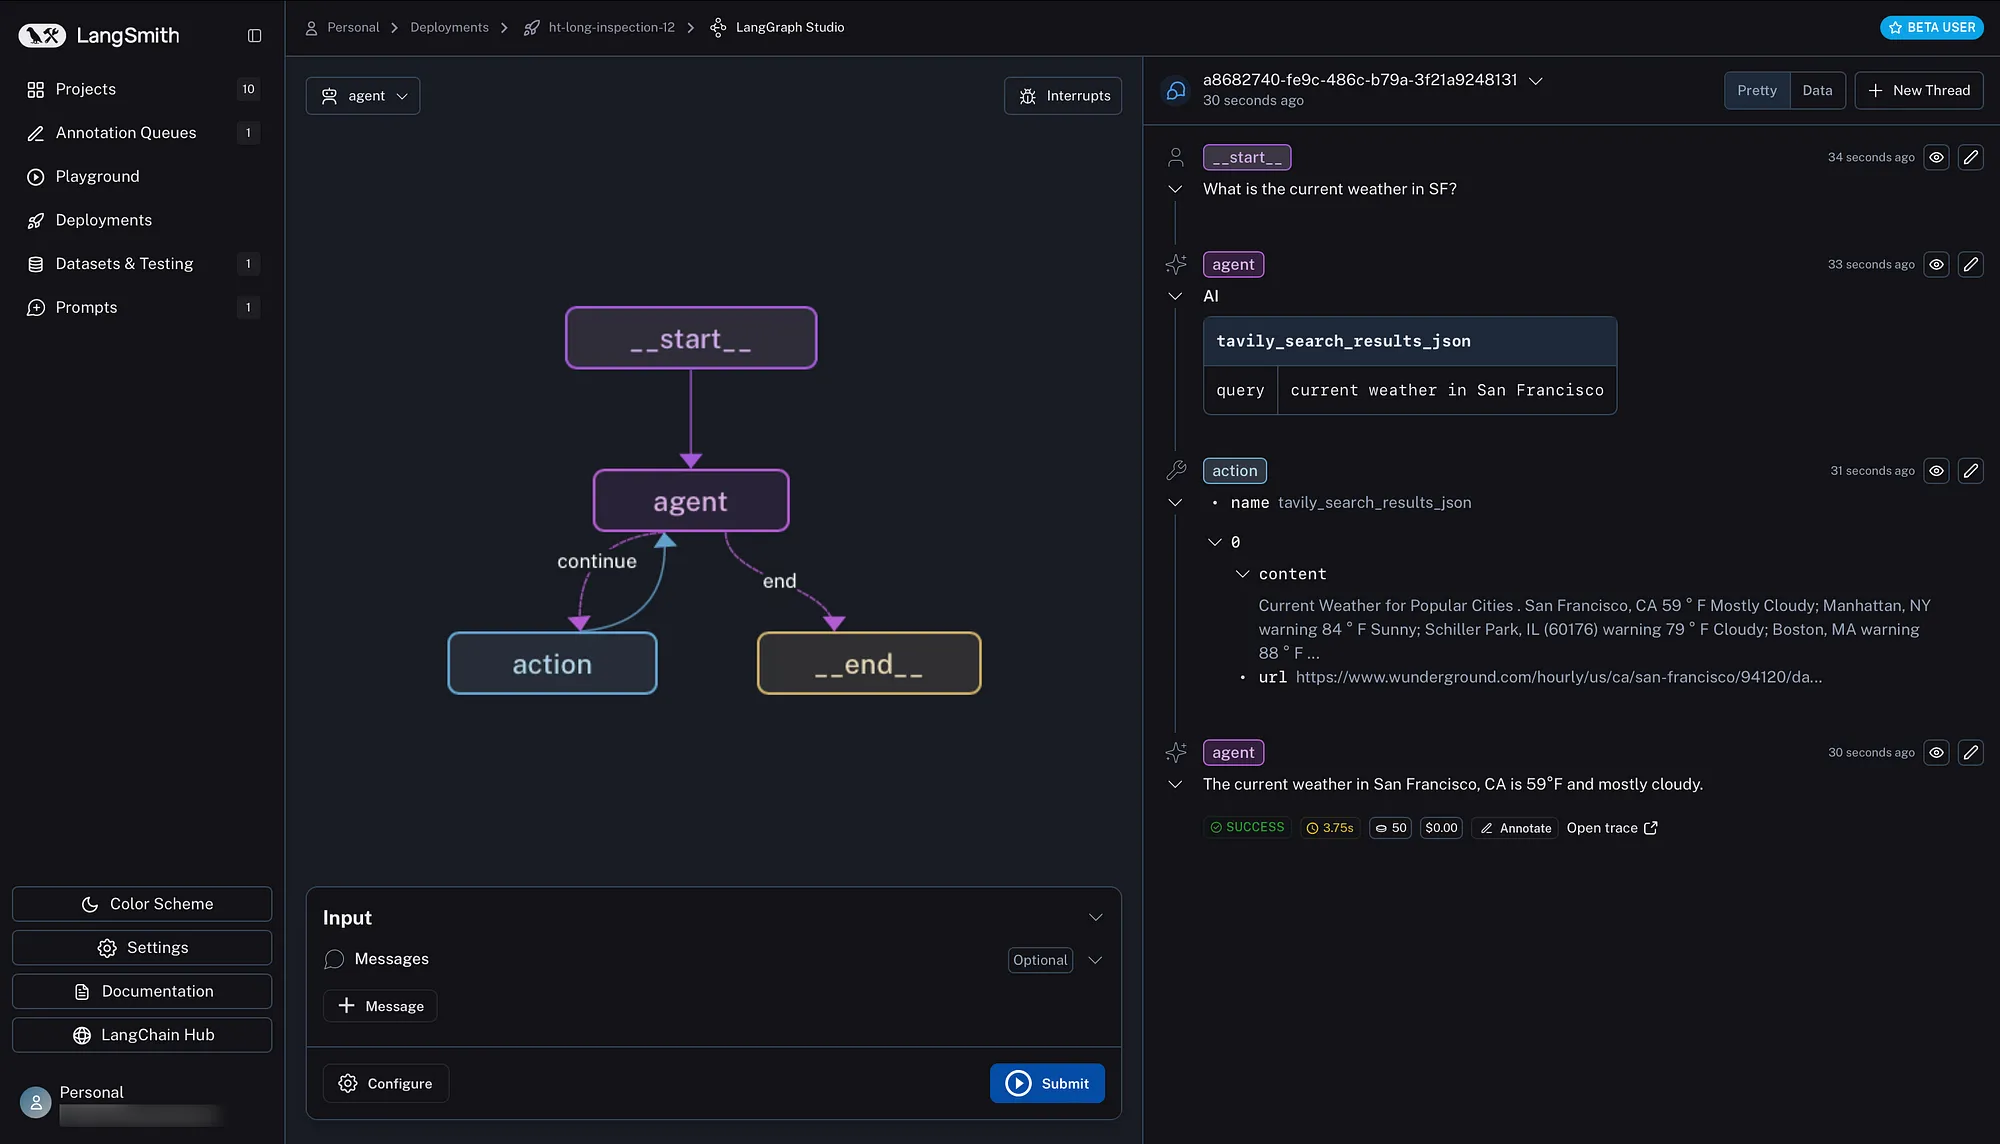Open Projects in the sidebar
Screen dimensions: 2000x1144
[x=142, y=89]
